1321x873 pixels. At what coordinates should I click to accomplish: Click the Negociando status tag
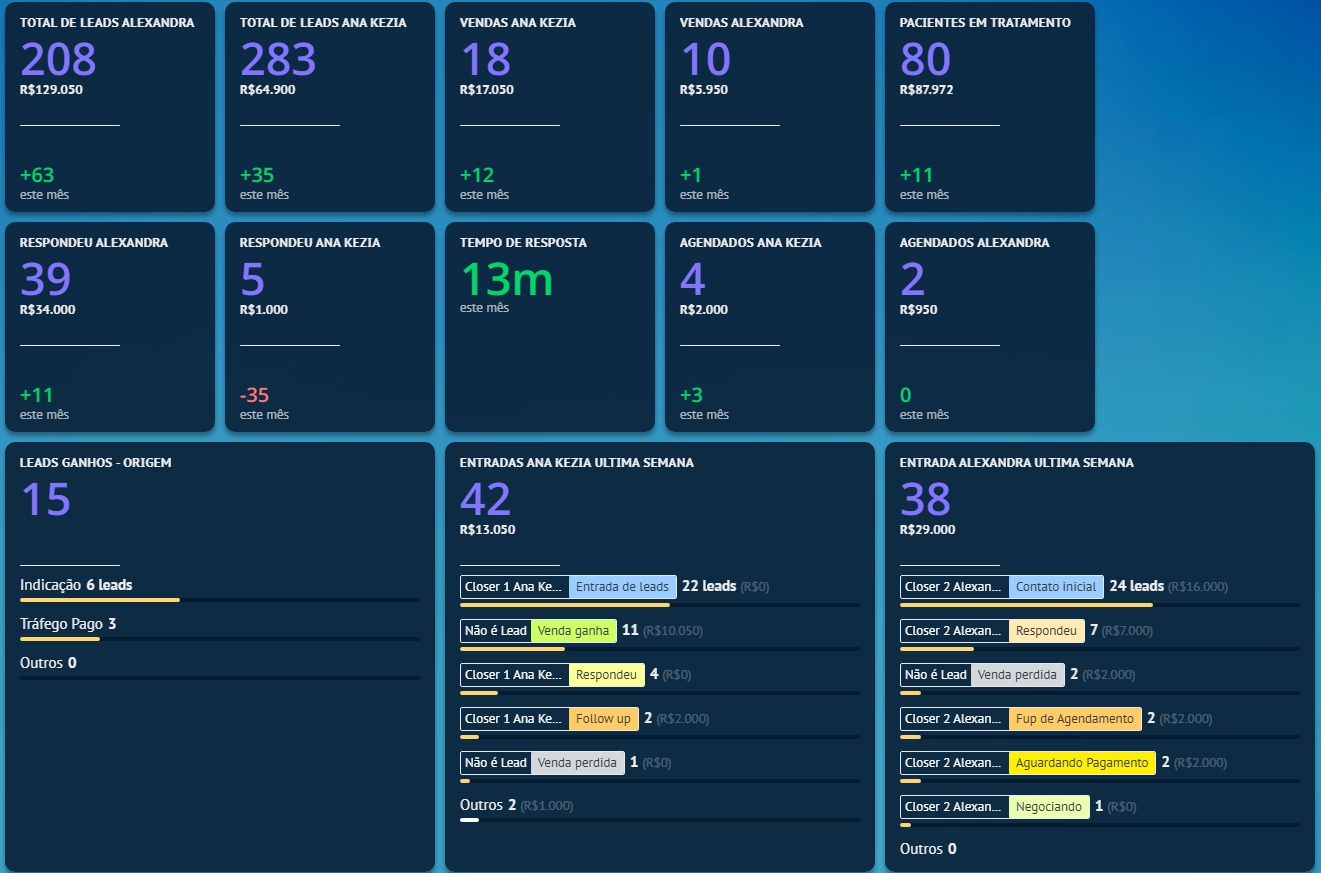pos(1048,807)
